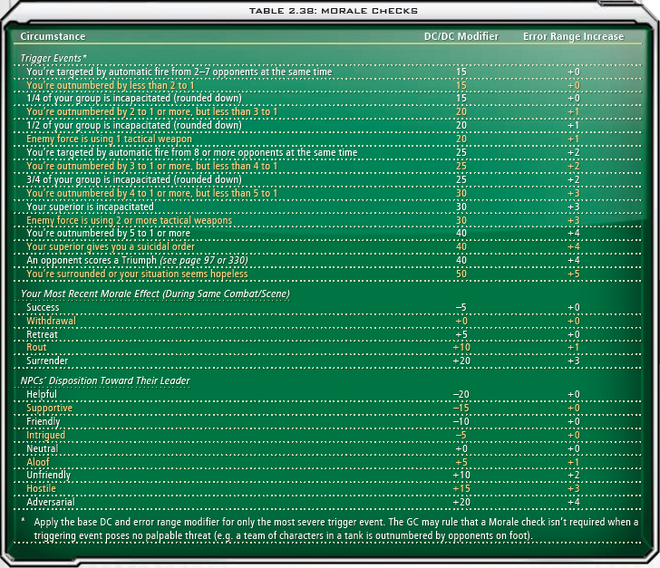Click the Error Range Increase column header

click(573, 37)
